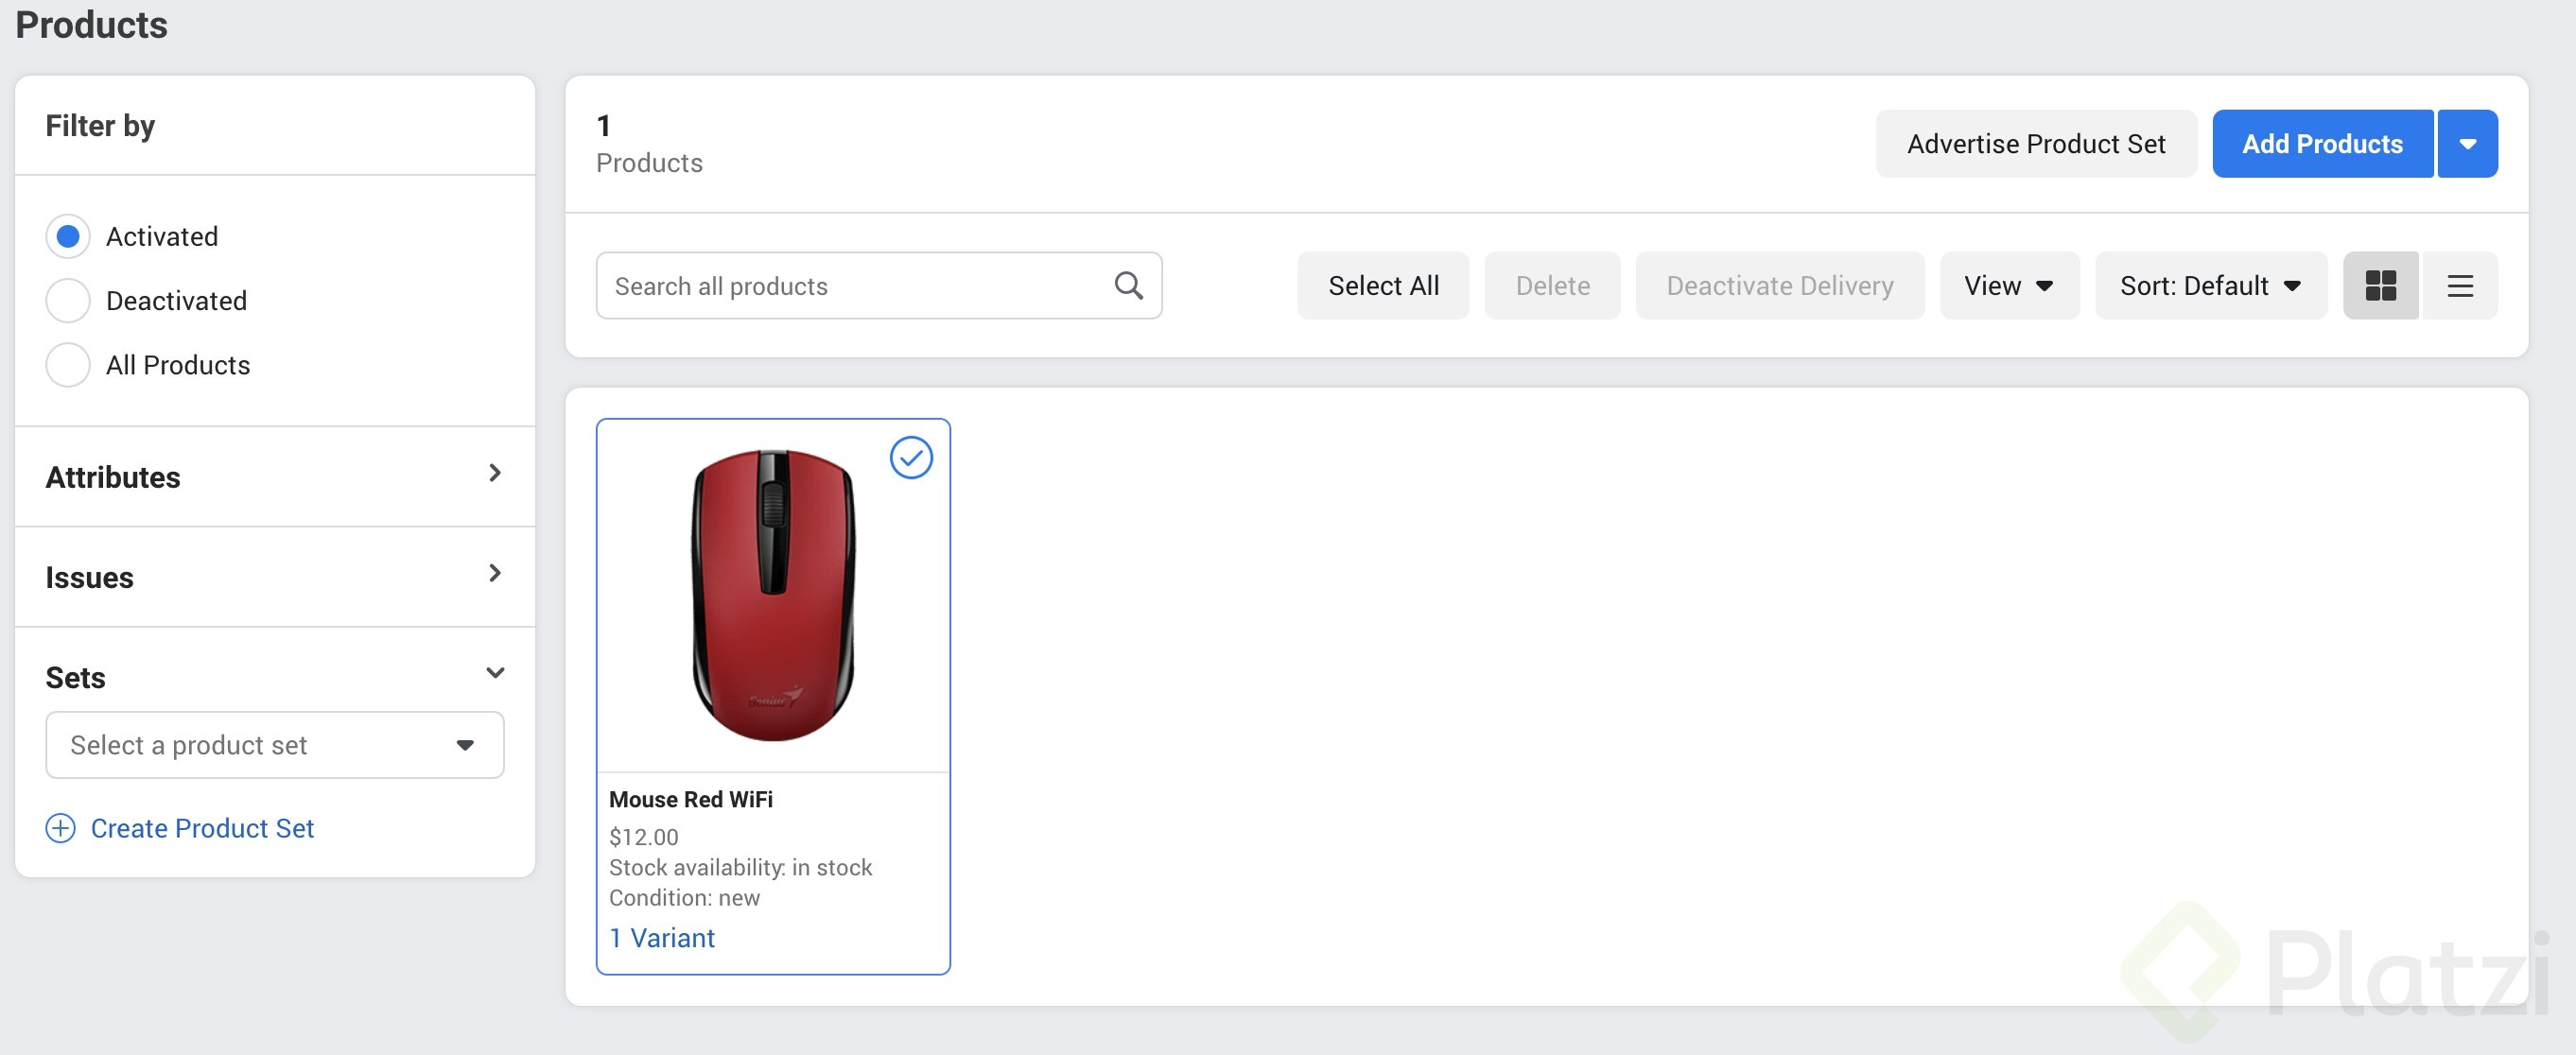Click the Mouse Red WiFi product title
This screenshot has height=1055, width=2576.
click(x=691, y=799)
